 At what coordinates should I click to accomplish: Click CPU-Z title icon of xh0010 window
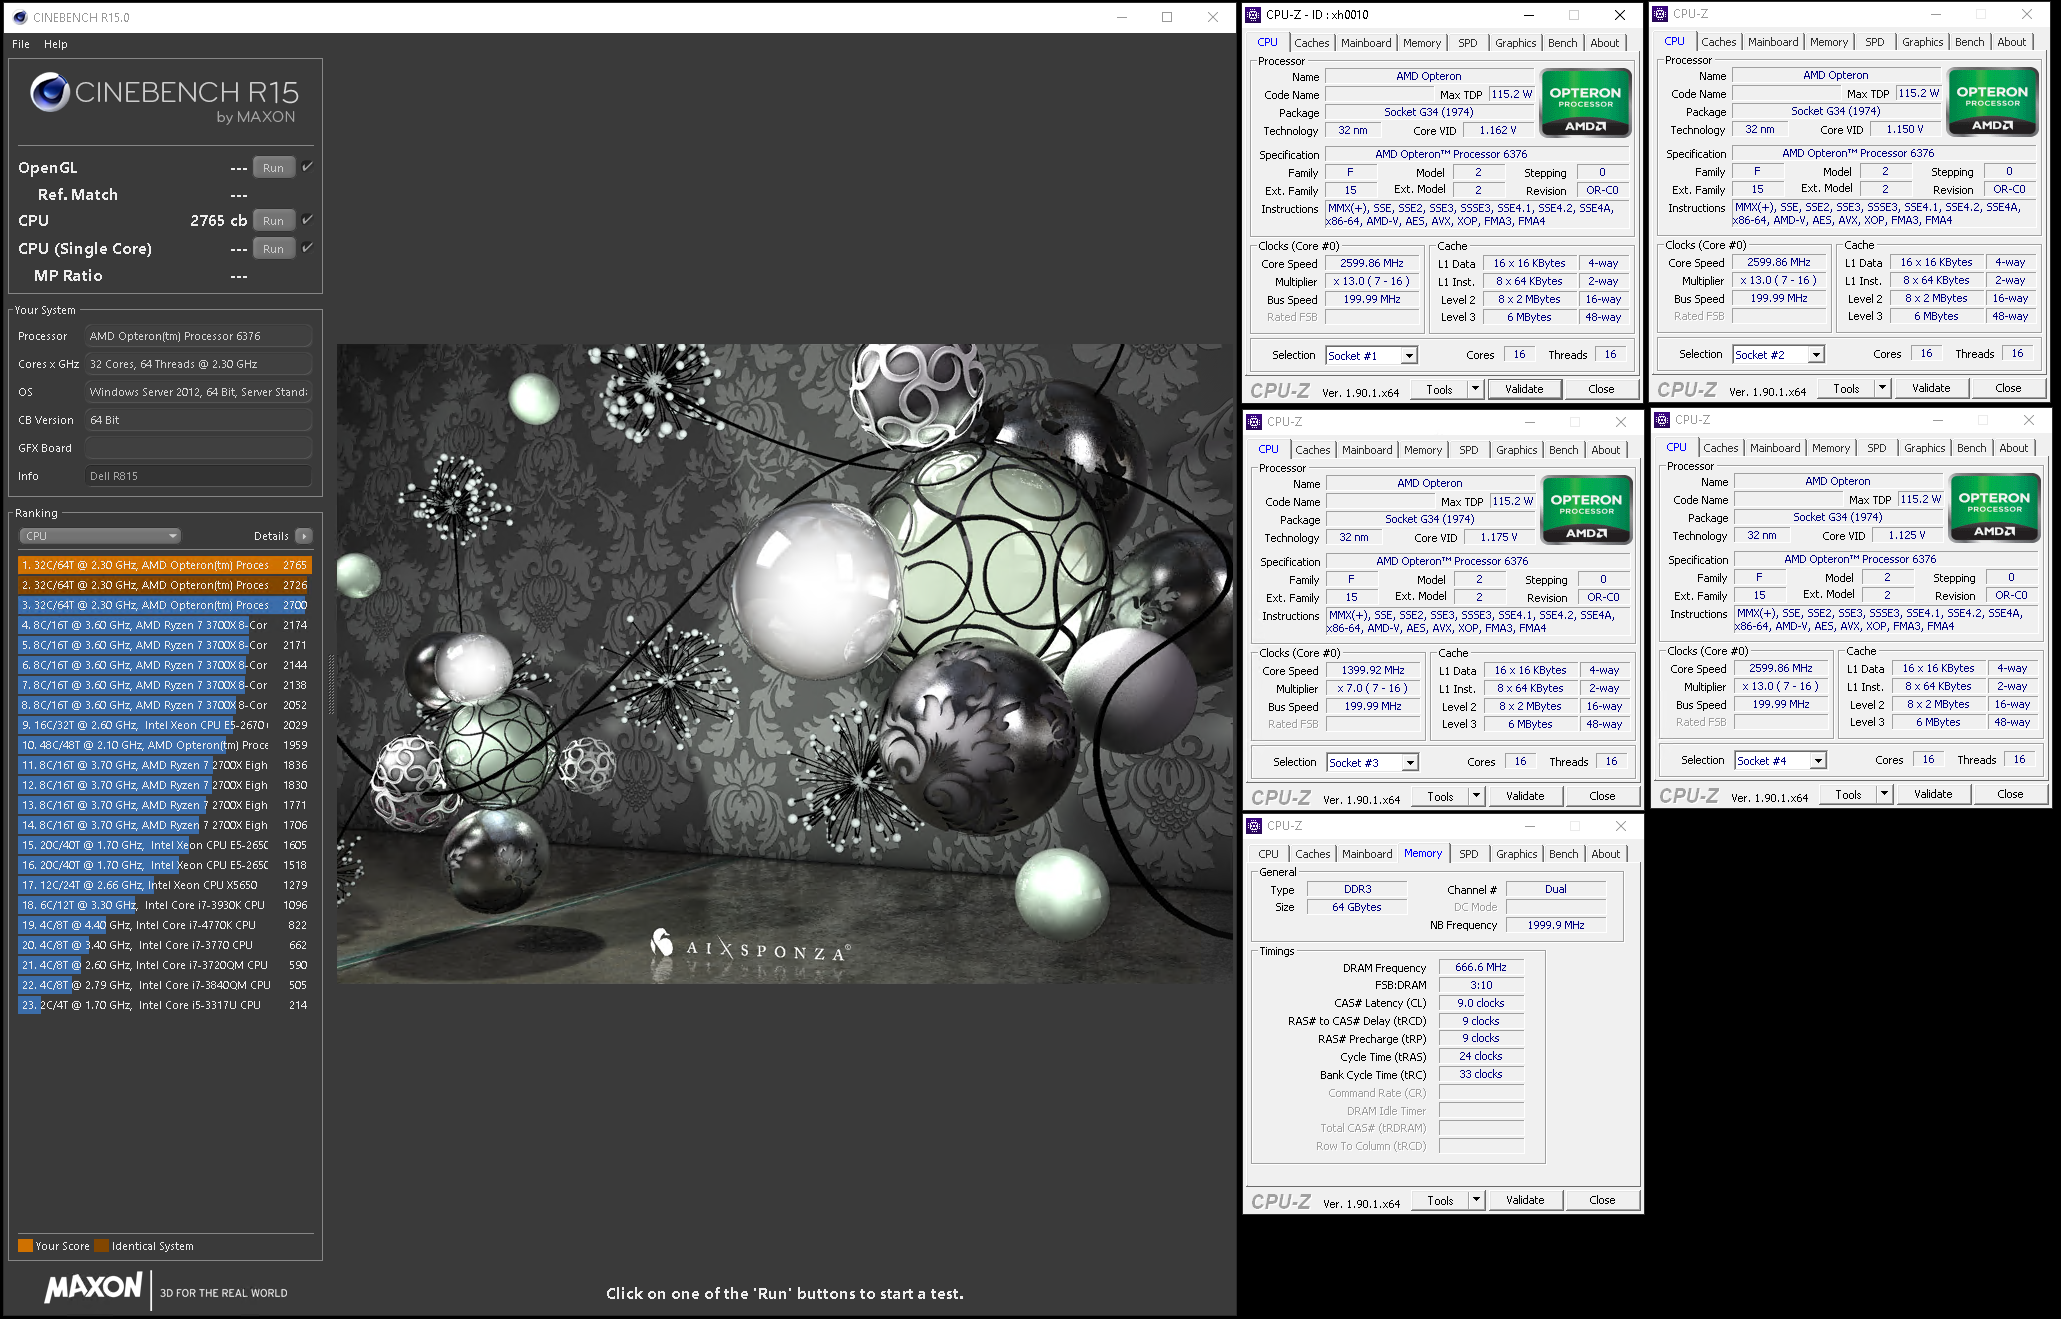pos(1253,15)
